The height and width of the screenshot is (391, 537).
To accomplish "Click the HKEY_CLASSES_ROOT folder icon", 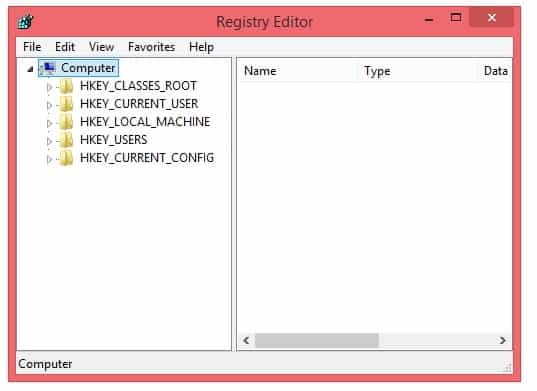I will [x=66, y=86].
